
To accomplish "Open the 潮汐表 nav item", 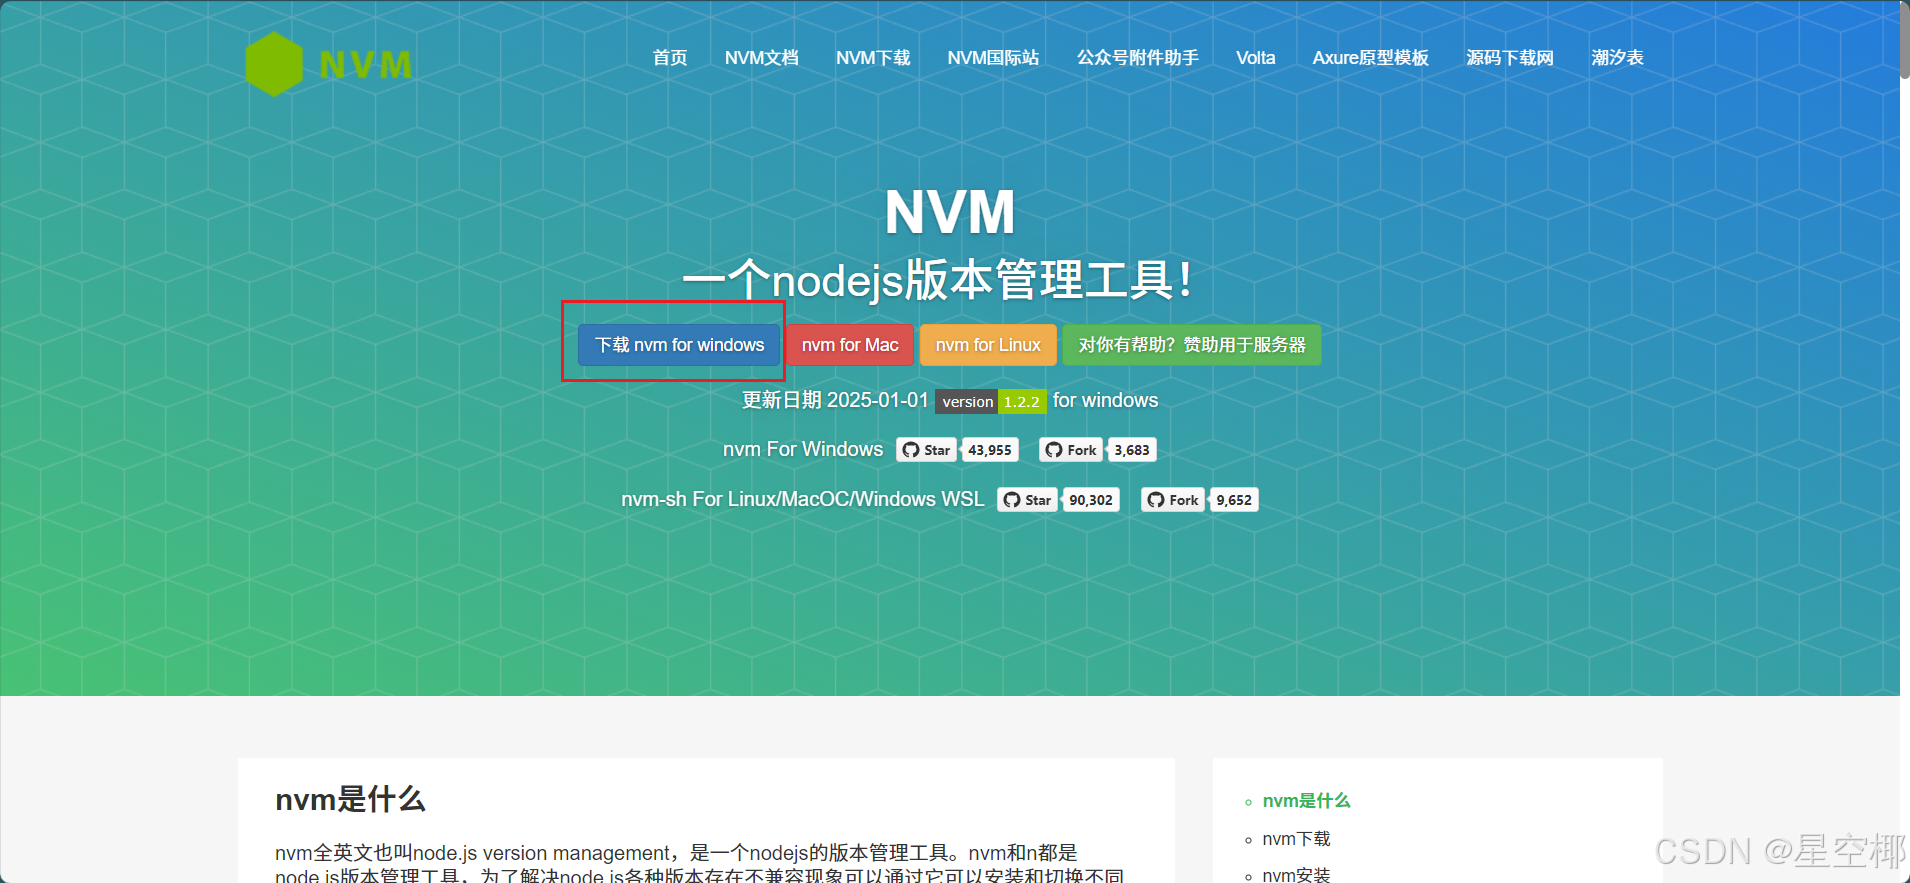I will coord(1617,58).
